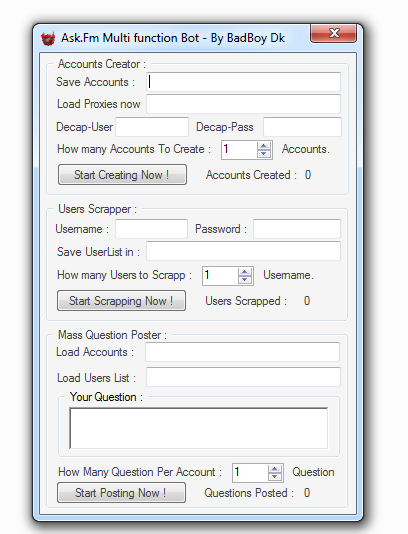Click the Load Proxies now input field

[x=243, y=104]
